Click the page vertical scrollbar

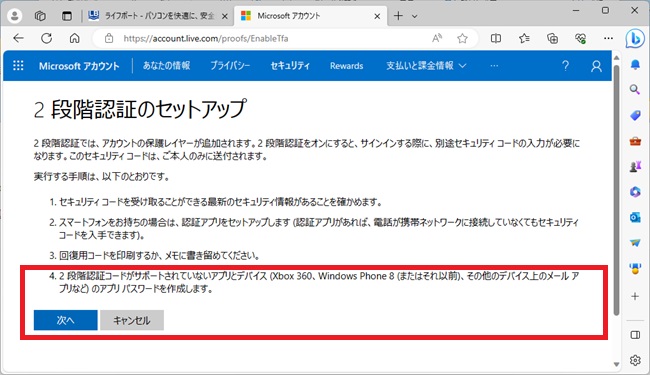tap(616, 191)
